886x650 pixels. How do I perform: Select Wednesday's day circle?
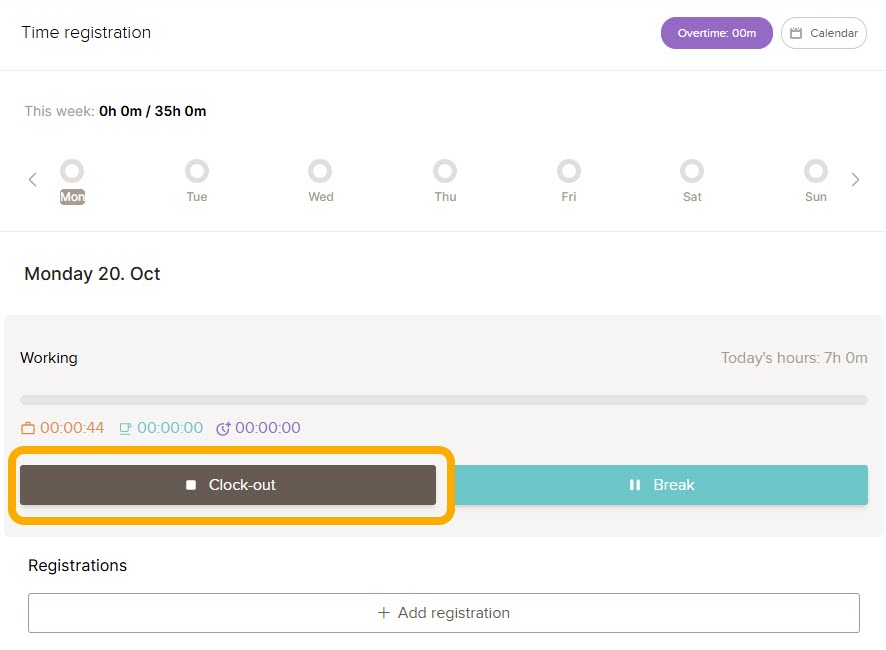(x=320, y=171)
